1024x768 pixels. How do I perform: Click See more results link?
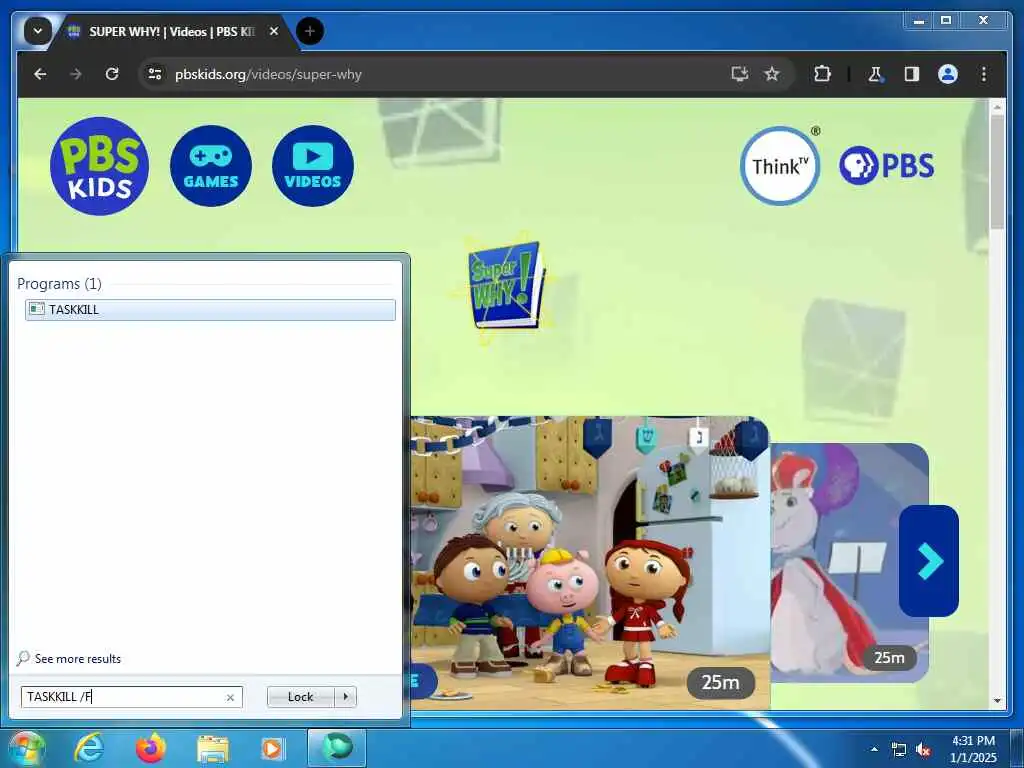point(78,658)
